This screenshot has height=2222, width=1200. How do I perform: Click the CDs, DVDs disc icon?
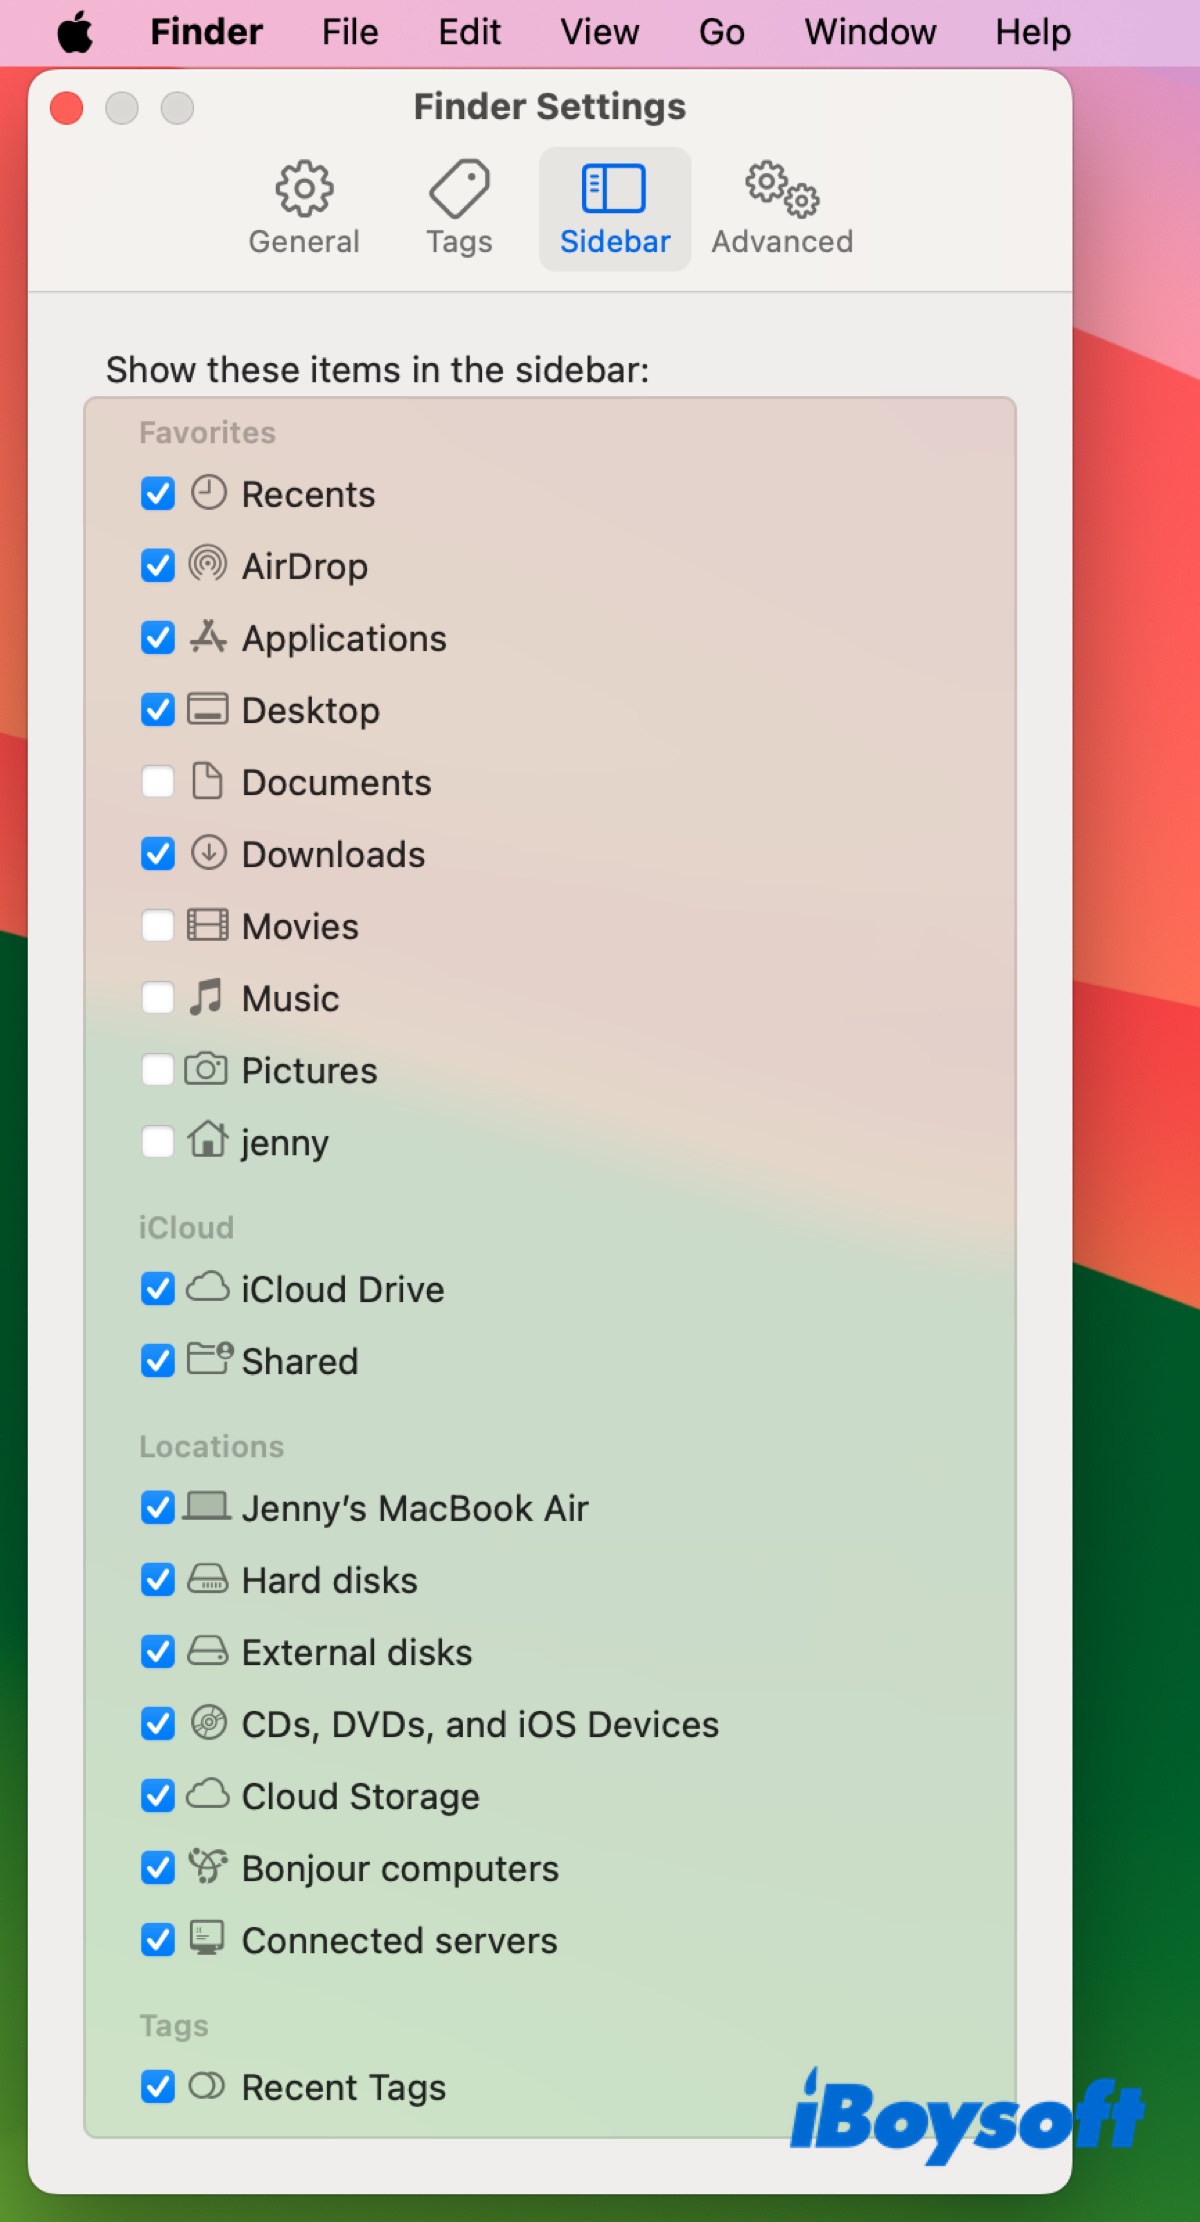[208, 1723]
